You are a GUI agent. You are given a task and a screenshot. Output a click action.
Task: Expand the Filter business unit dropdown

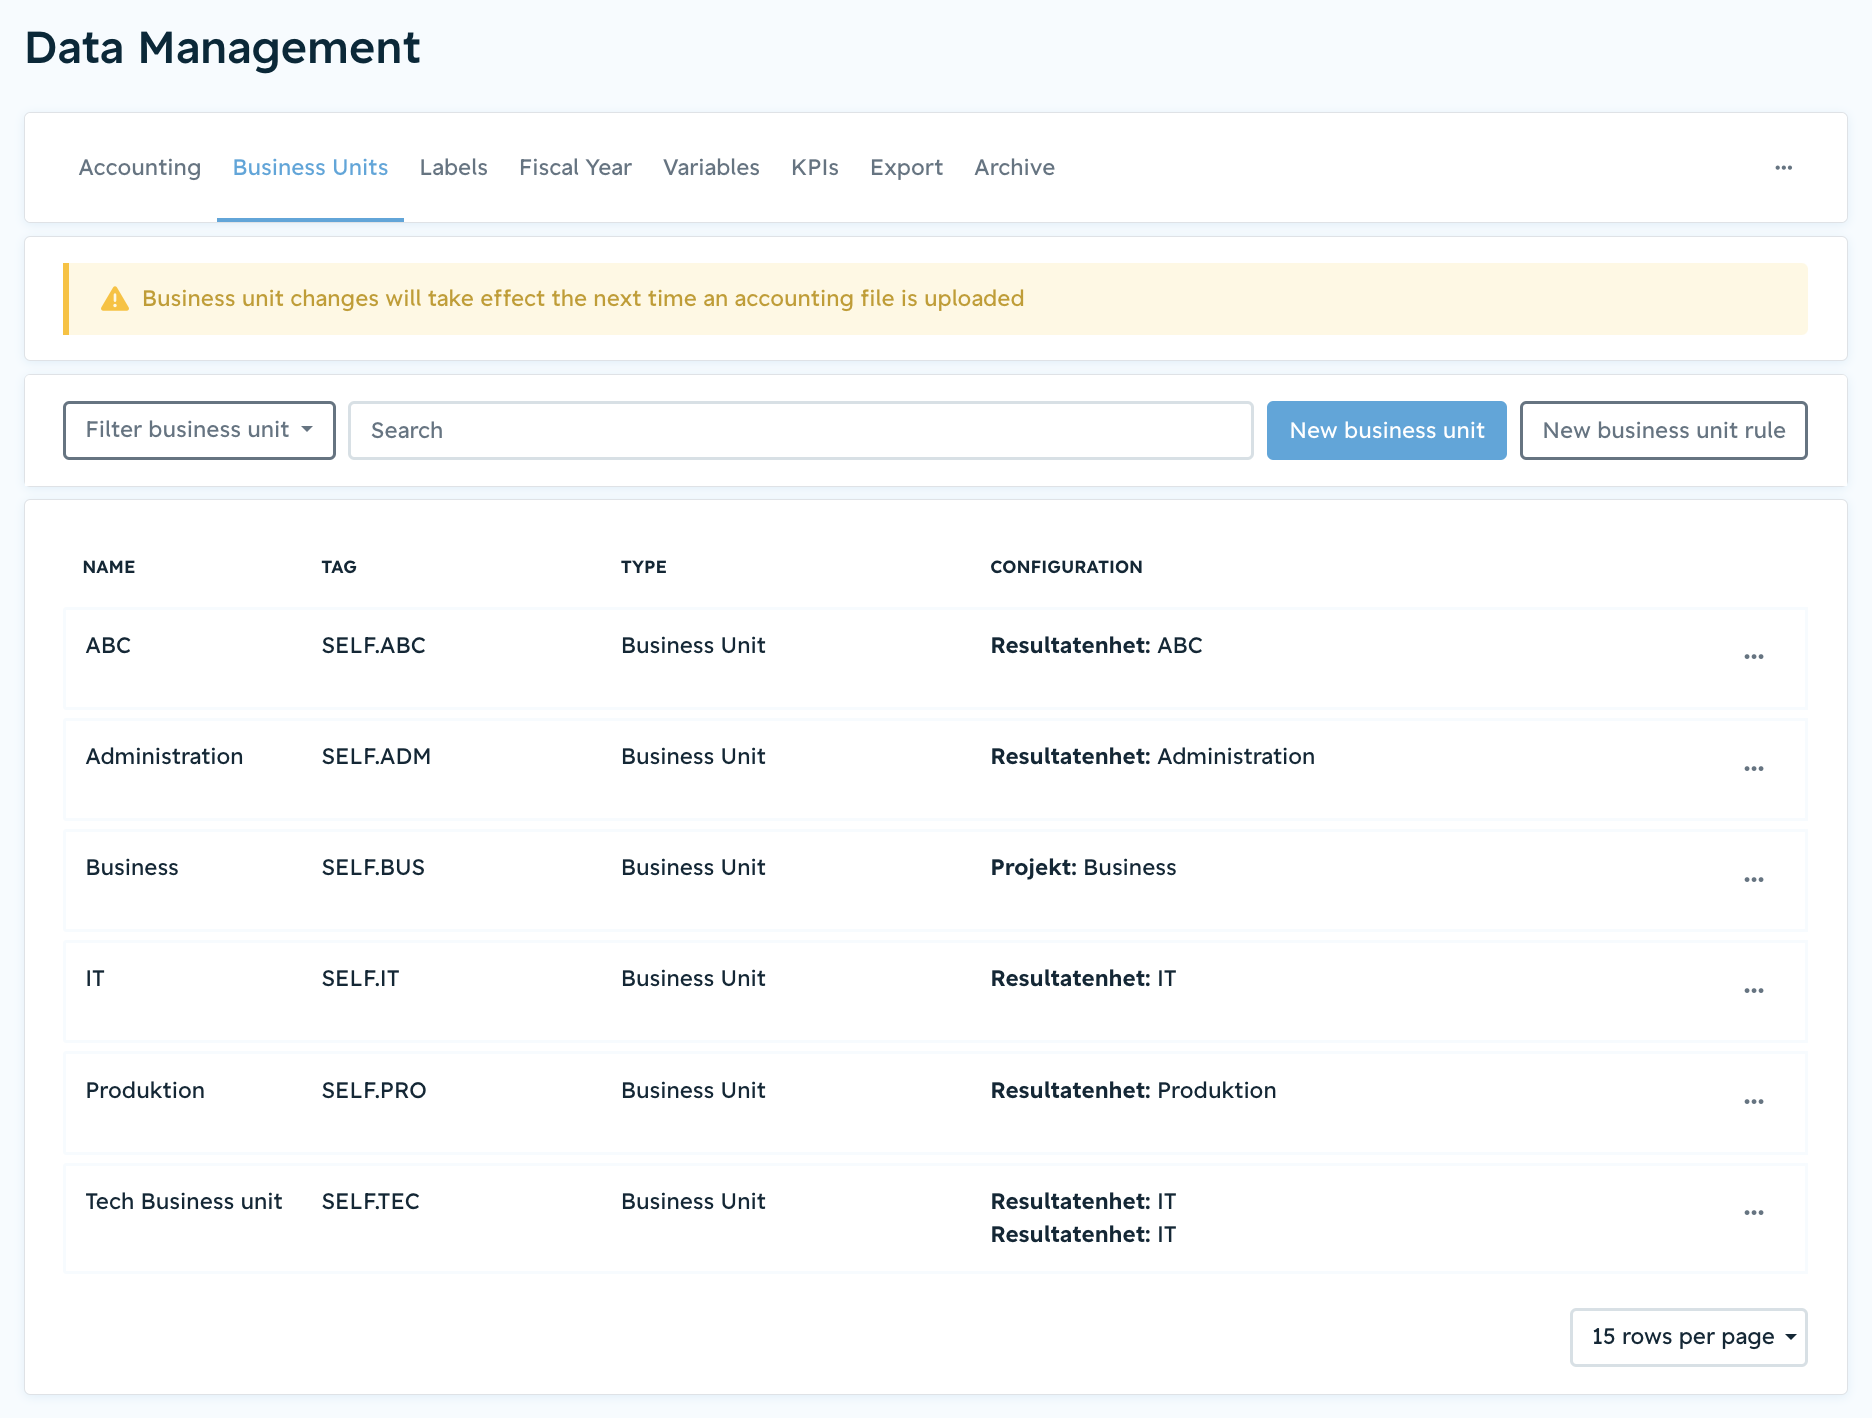pos(199,430)
